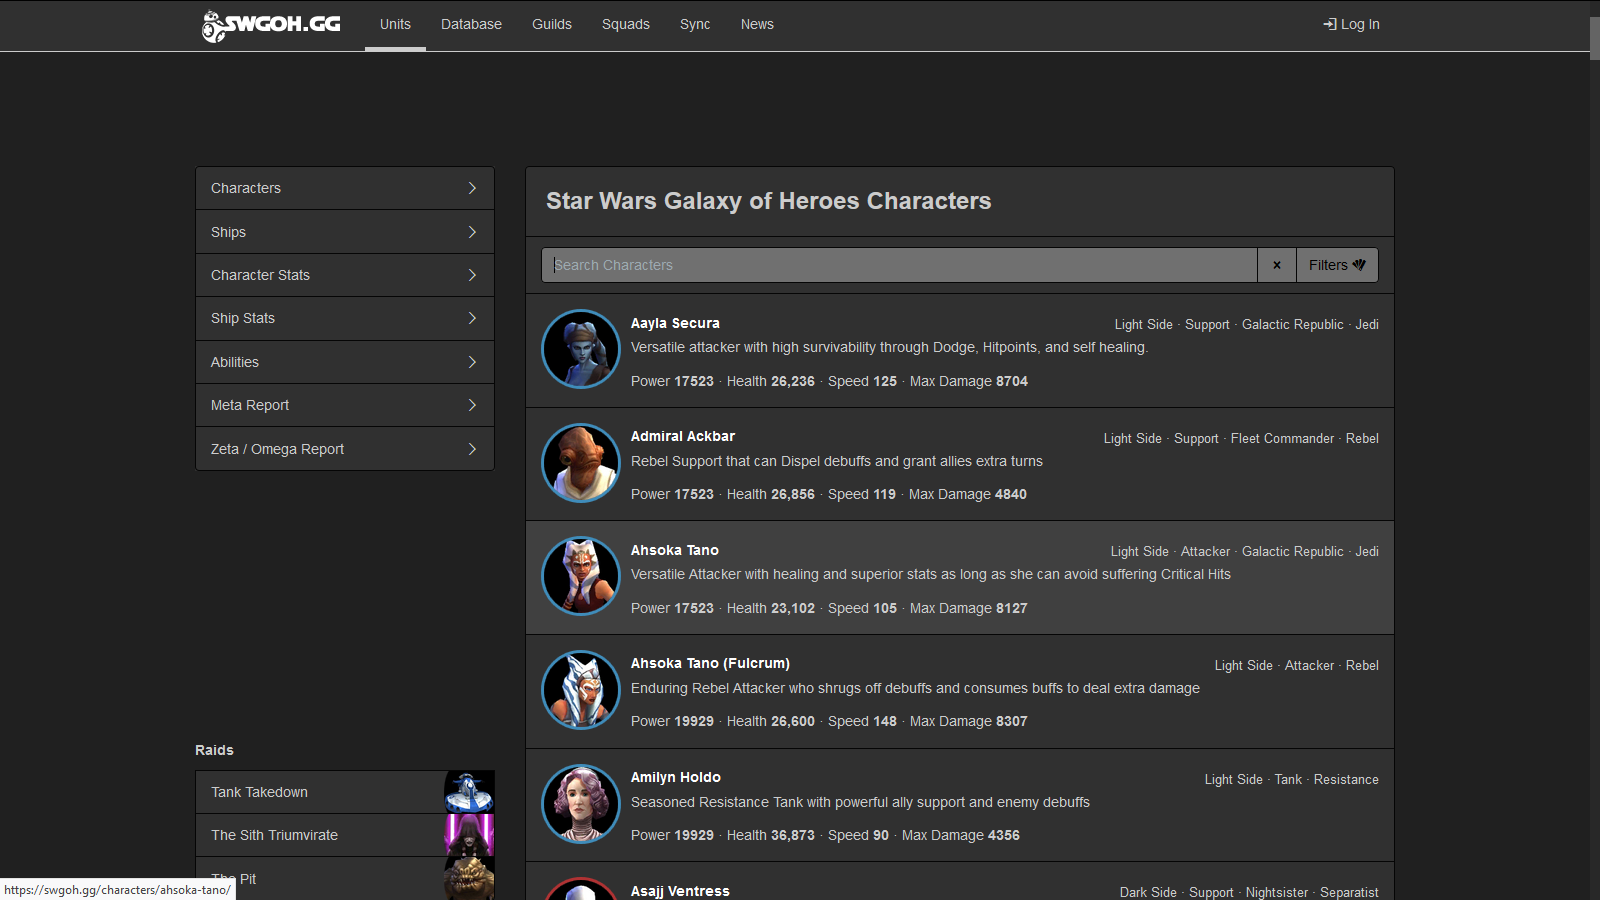Expand the Character Stats chevron
Screen dimensions: 1600x900
coord(472,275)
